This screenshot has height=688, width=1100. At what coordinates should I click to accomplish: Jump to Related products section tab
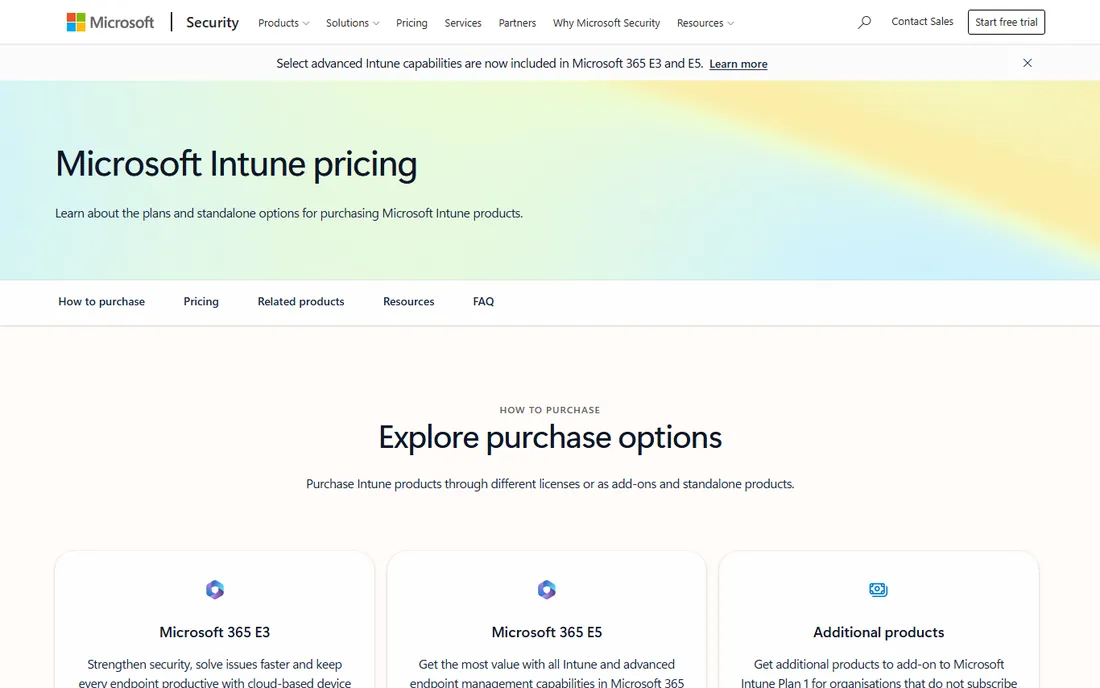pyautogui.click(x=301, y=302)
